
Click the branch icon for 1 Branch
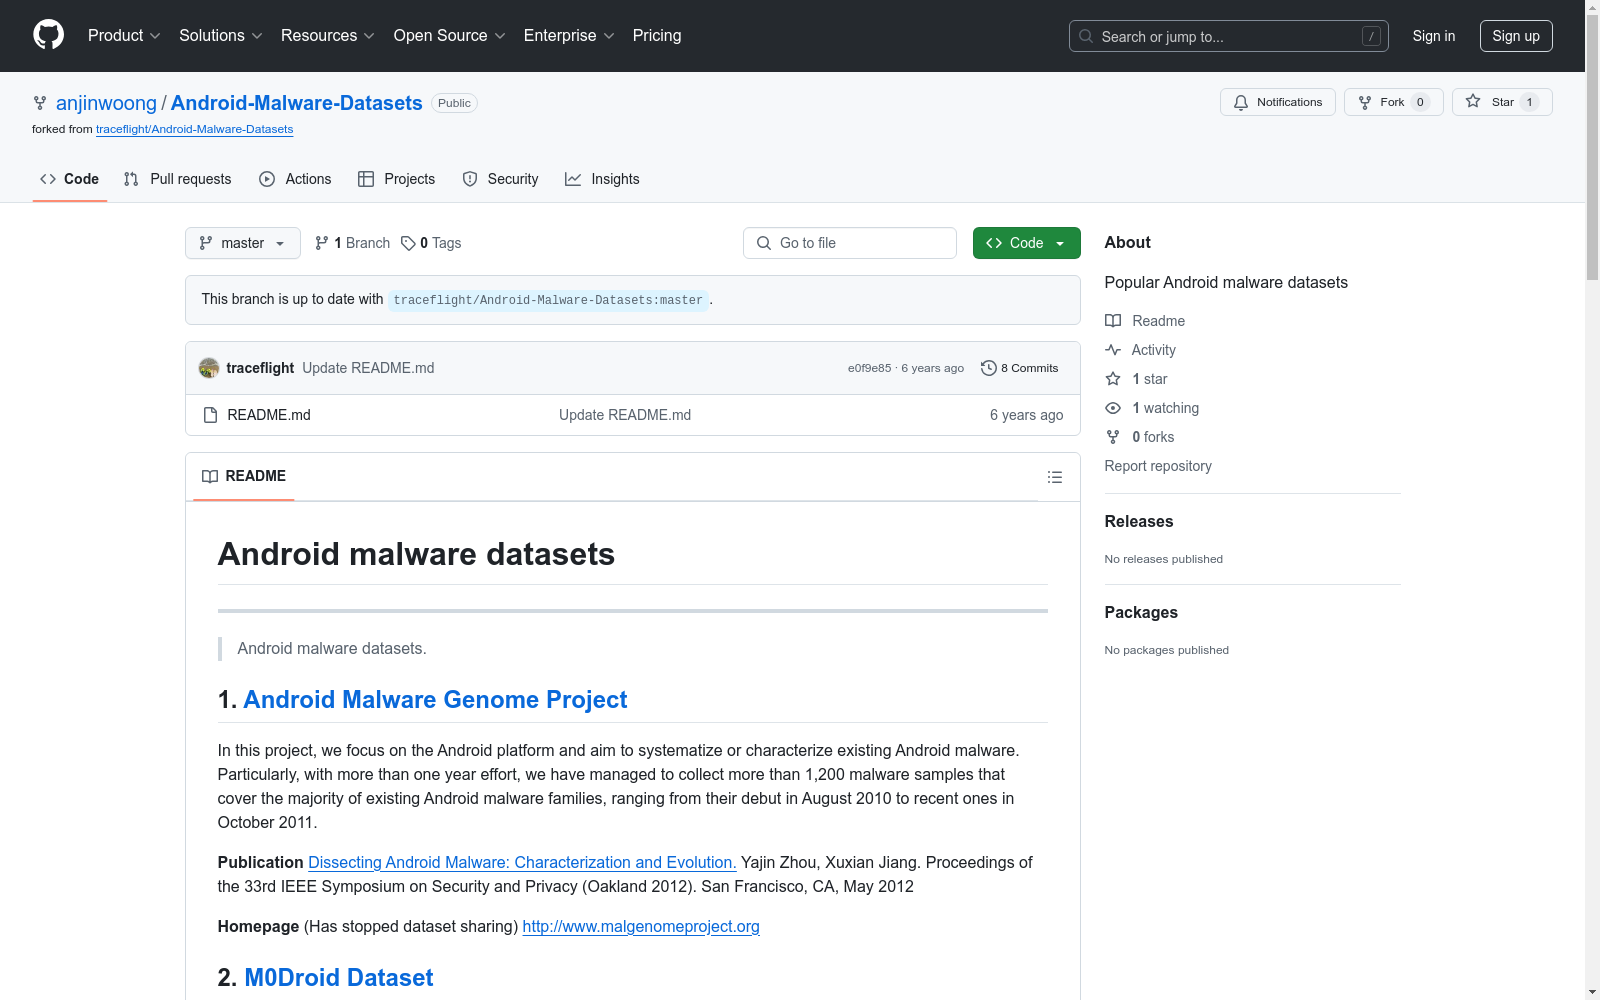(322, 243)
